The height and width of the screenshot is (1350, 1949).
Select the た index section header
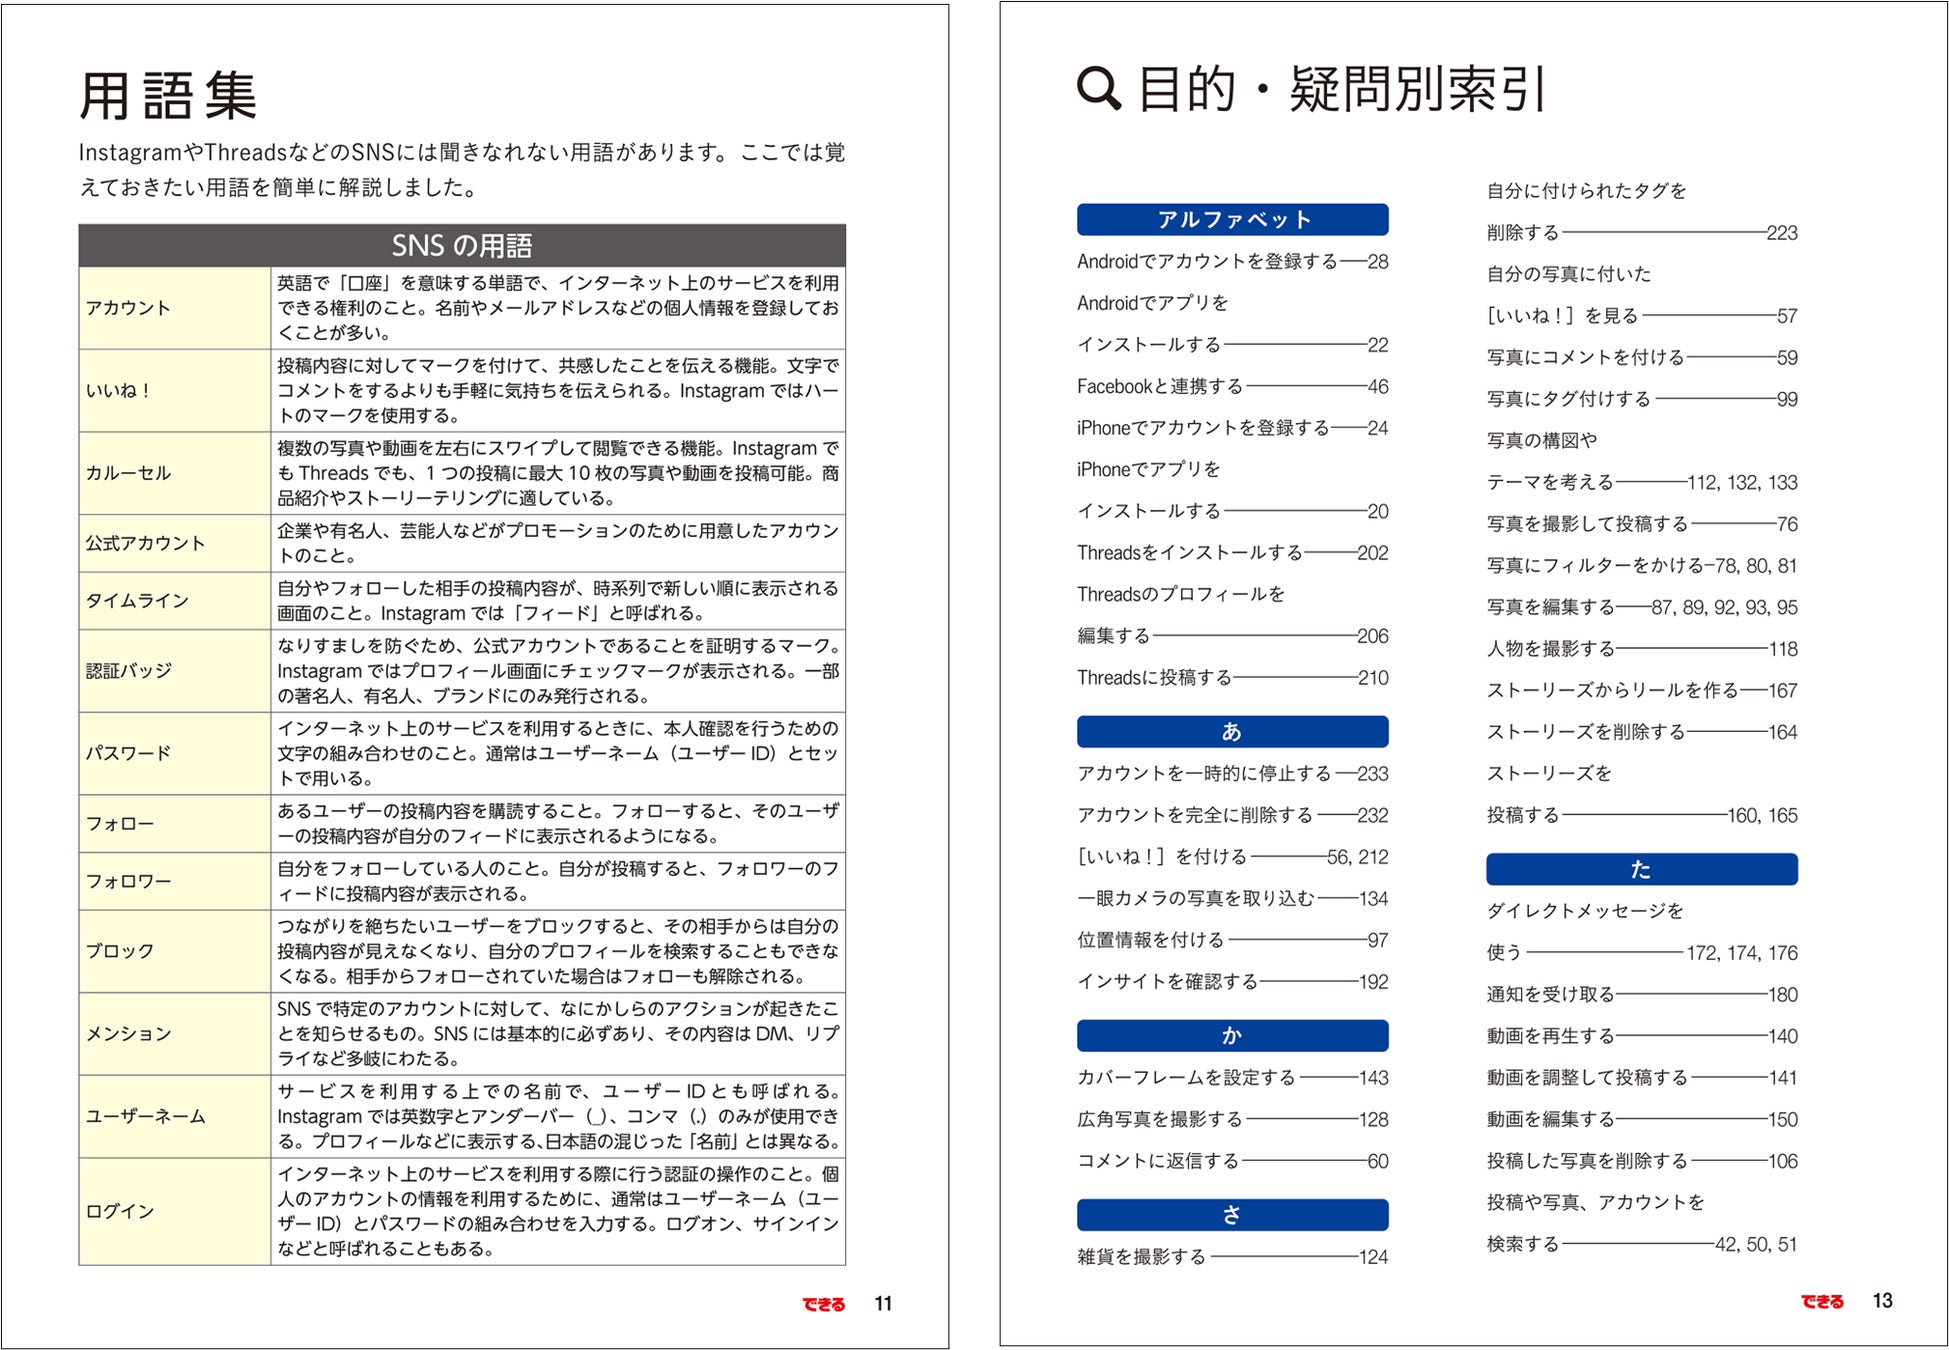coord(1641,869)
